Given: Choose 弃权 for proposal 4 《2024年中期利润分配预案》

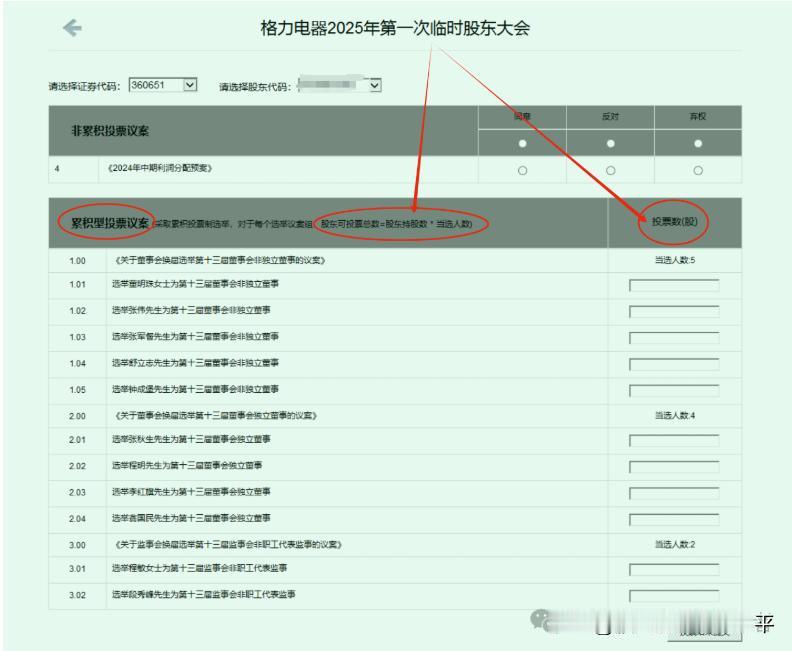Looking at the screenshot, I should click(x=698, y=170).
